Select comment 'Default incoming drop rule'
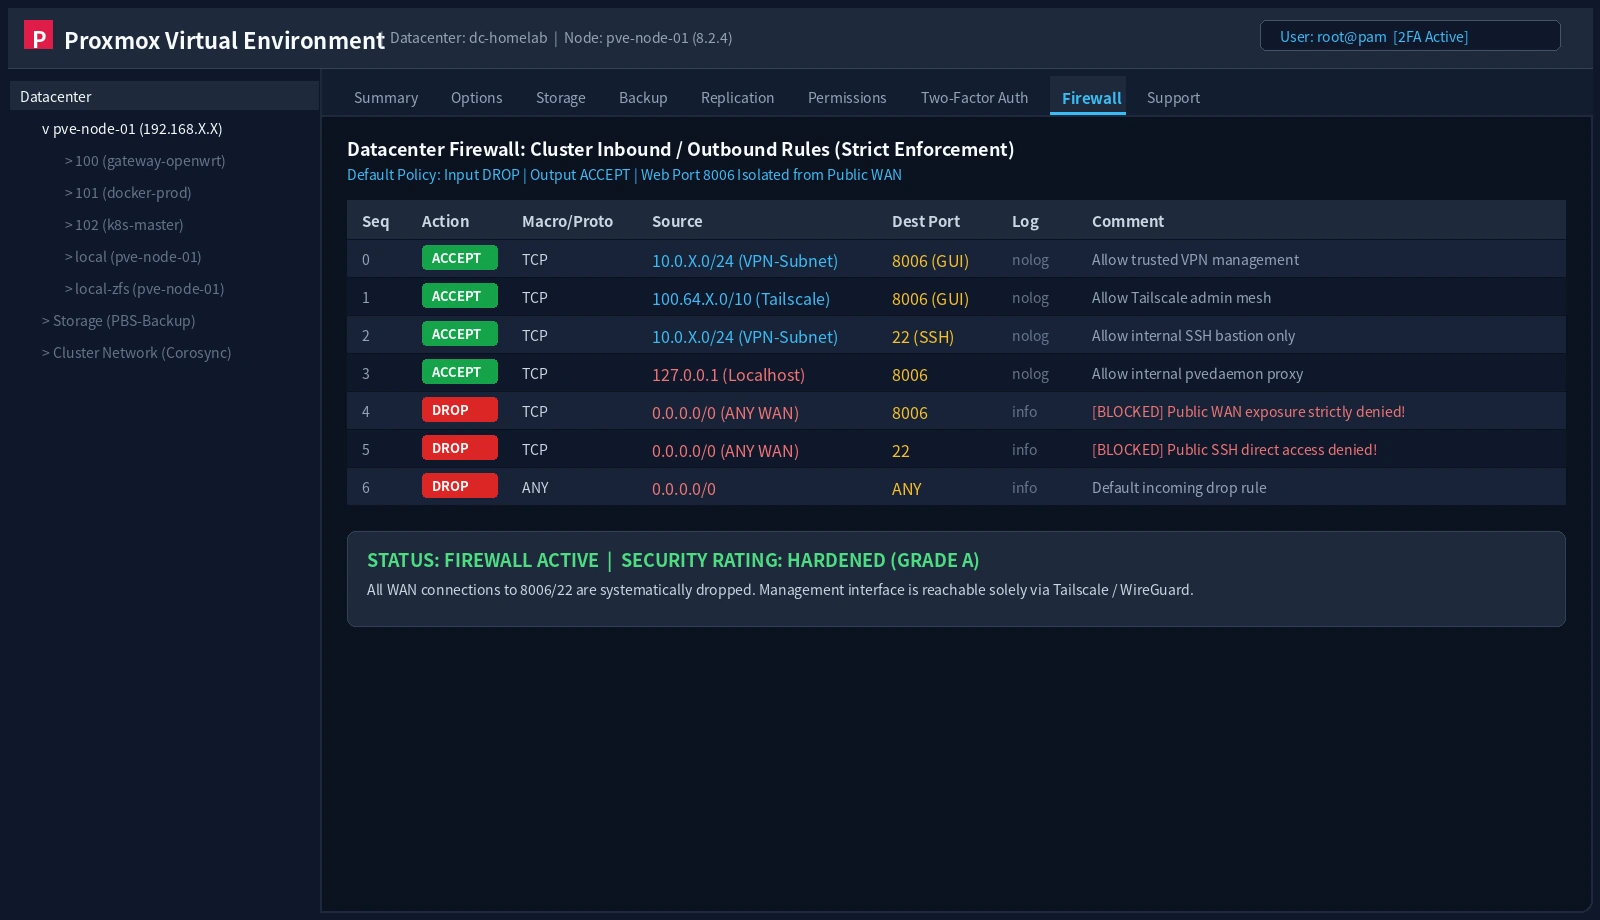The image size is (1600, 920). tap(1179, 487)
